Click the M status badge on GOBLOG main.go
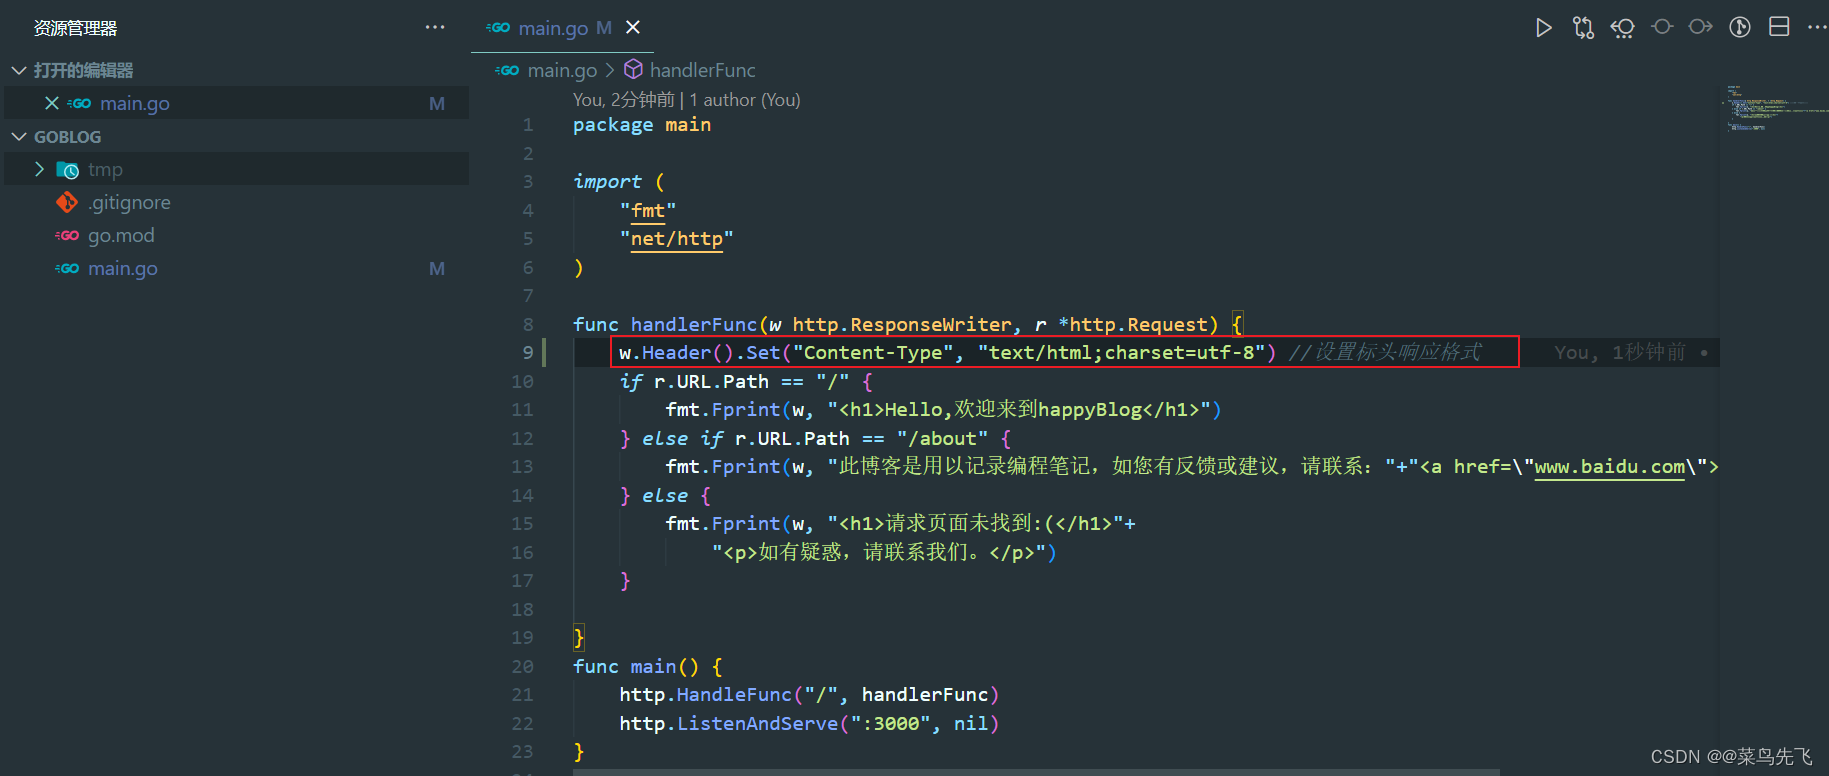Image resolution: width=1829 pixels, height=776 pixels. (x=437, y=268)
